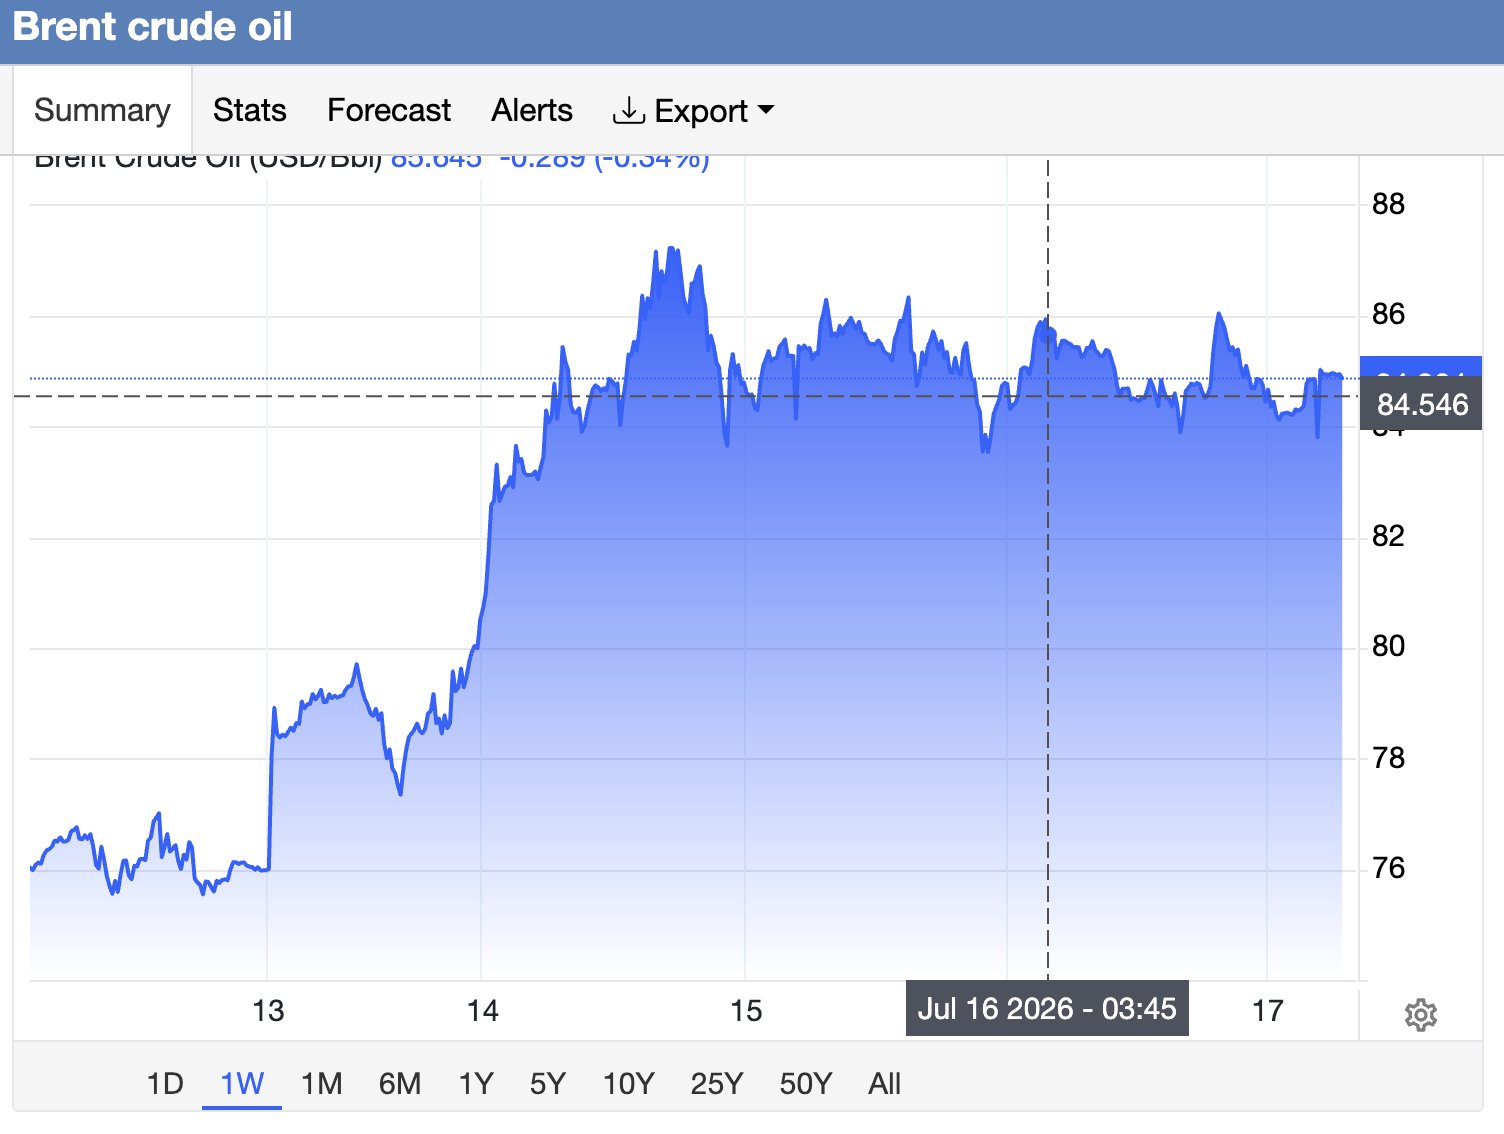Switch chart to 1M range
Image resolution: width=1504 pixels, height=1134 pixels.
click(322, 1084)
